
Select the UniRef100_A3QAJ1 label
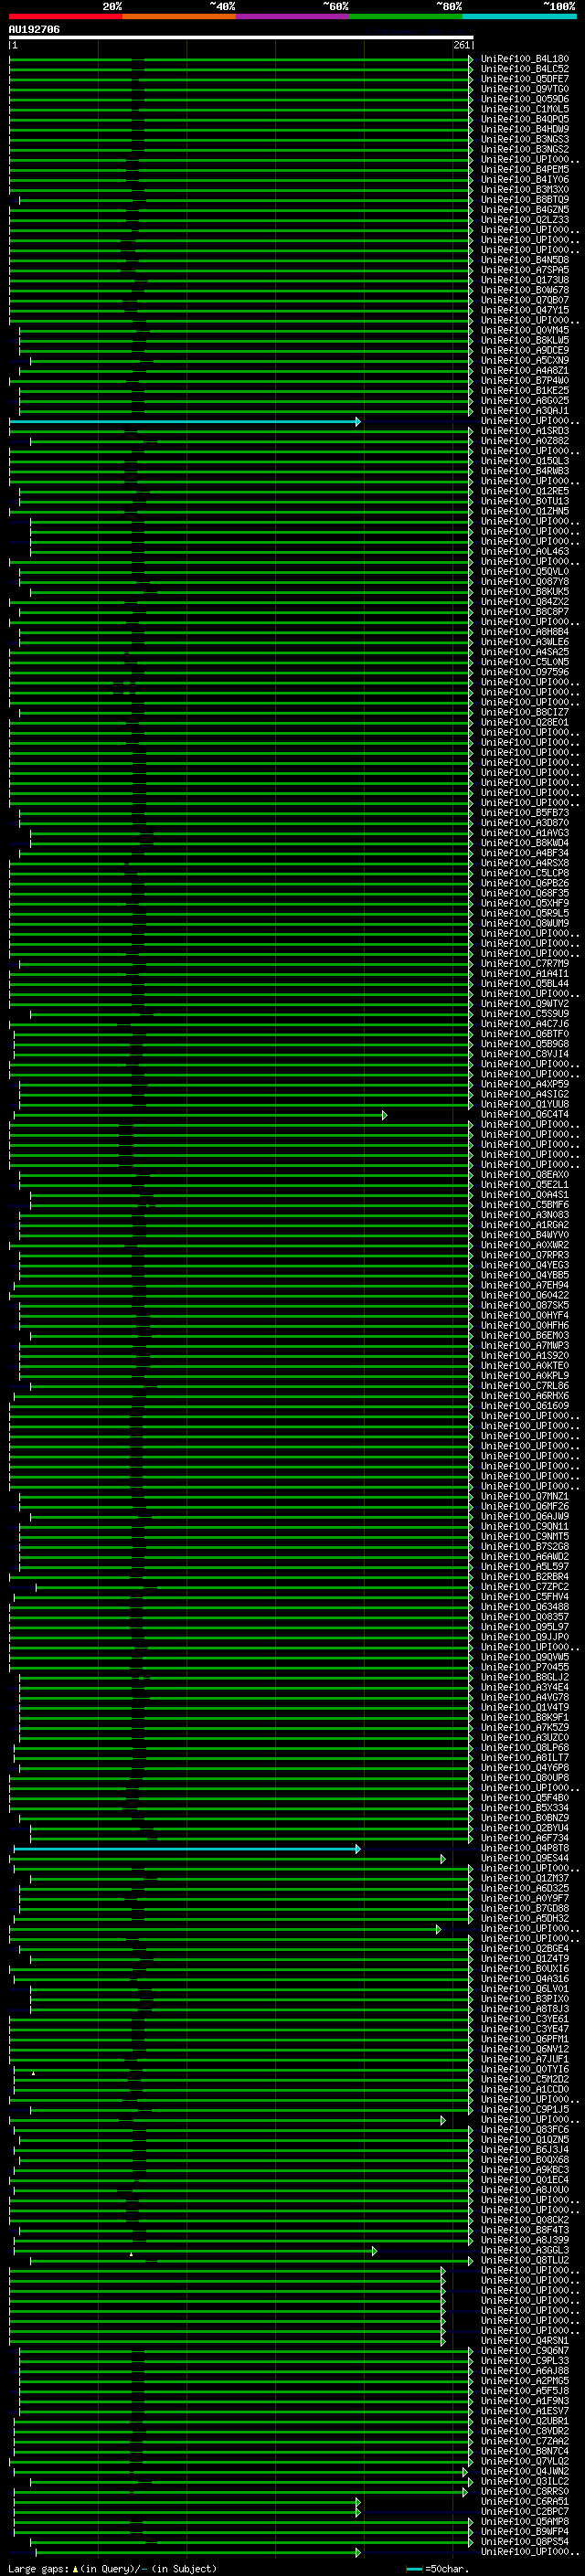525,411
